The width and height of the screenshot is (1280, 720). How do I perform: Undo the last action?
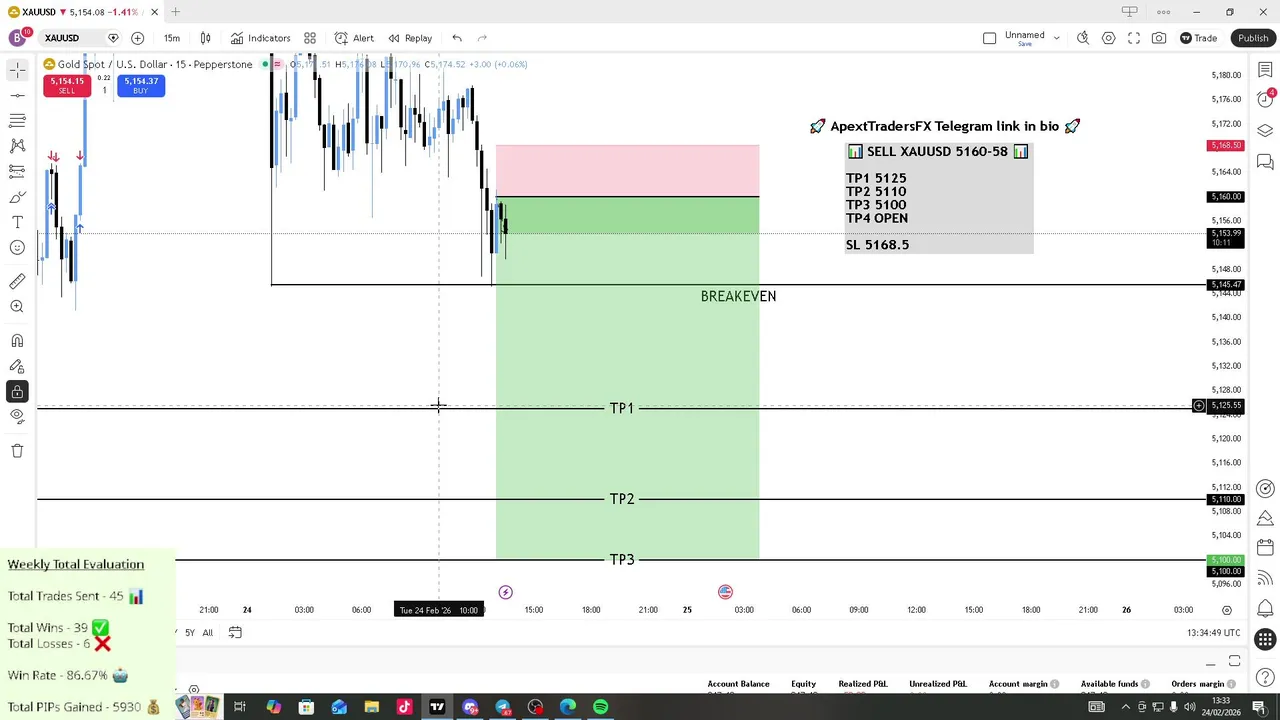(x=457, y=38)
